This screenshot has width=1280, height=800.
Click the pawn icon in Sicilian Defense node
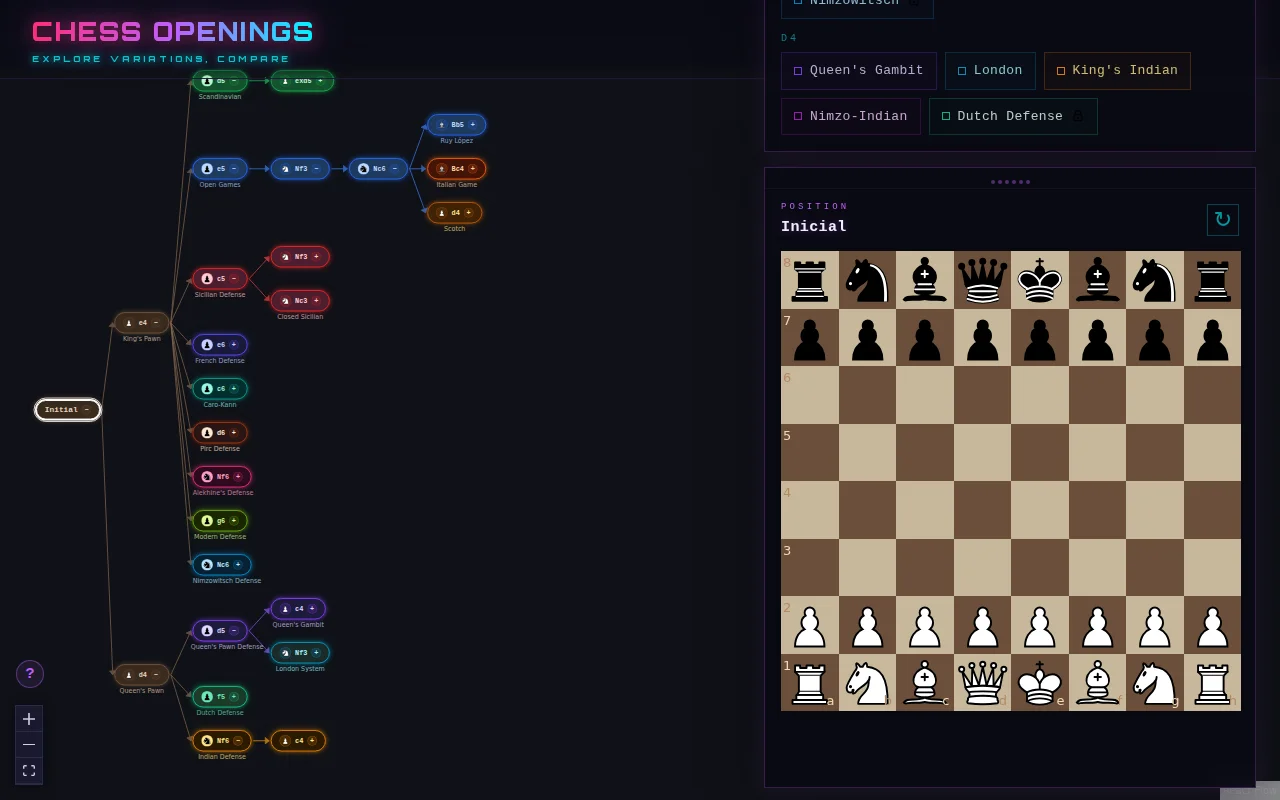pos(207,279)
